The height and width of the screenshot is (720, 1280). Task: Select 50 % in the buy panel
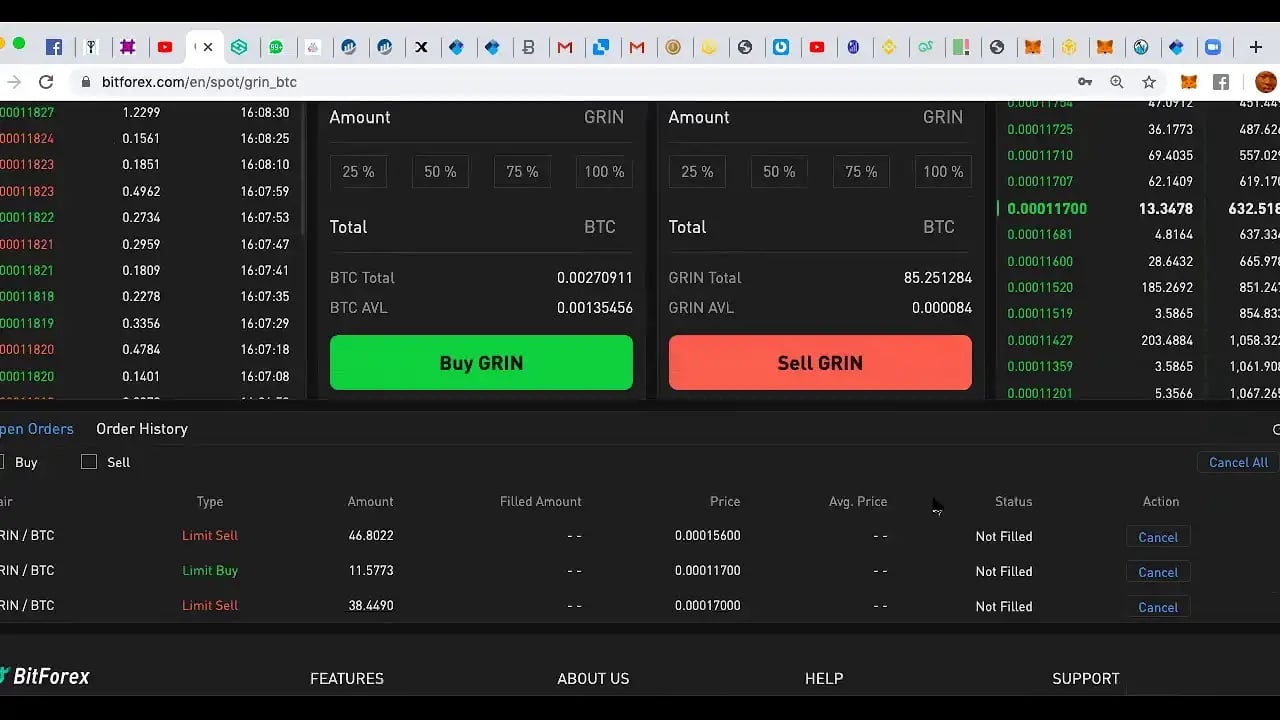tap(440, 172)
